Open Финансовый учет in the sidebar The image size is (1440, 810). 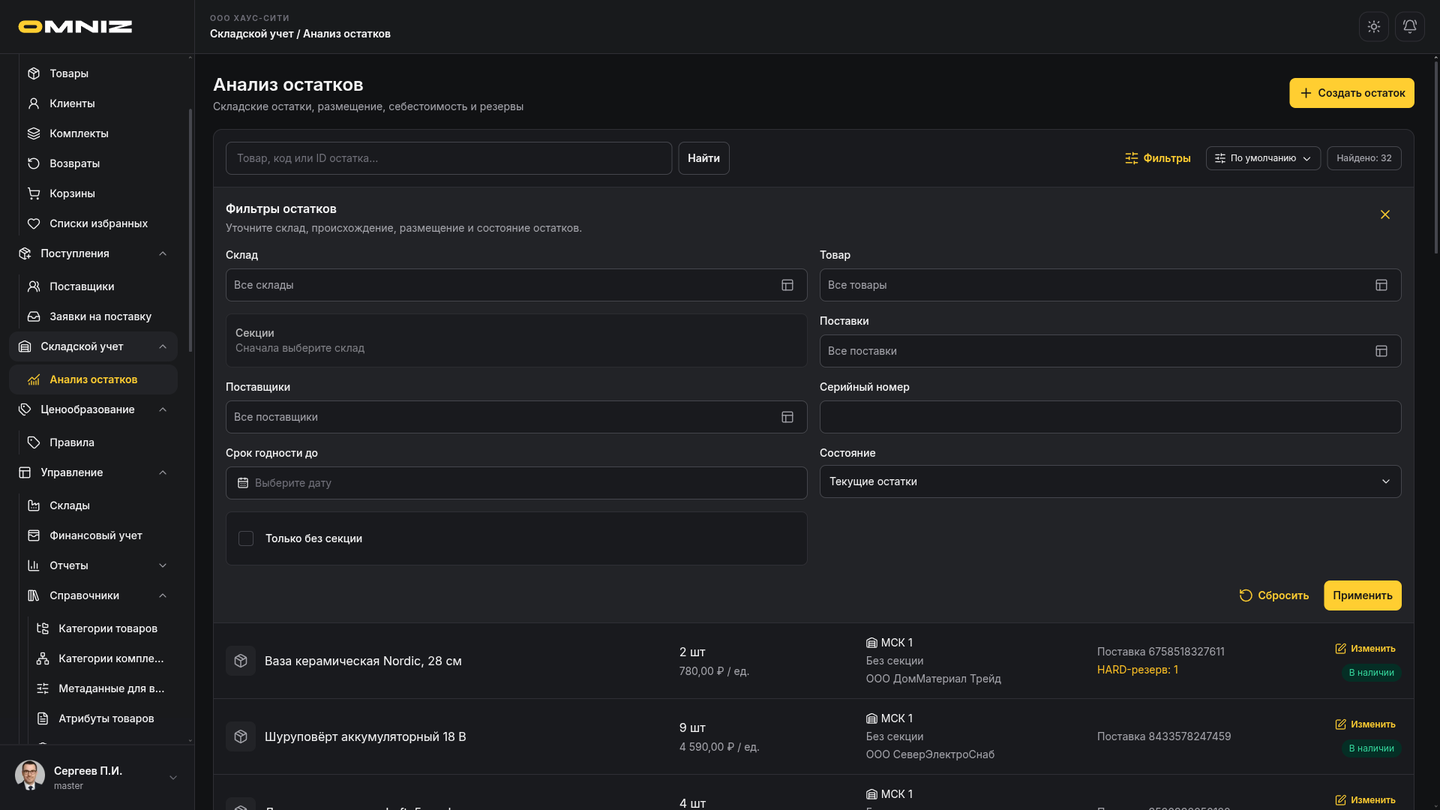point(94,535)
